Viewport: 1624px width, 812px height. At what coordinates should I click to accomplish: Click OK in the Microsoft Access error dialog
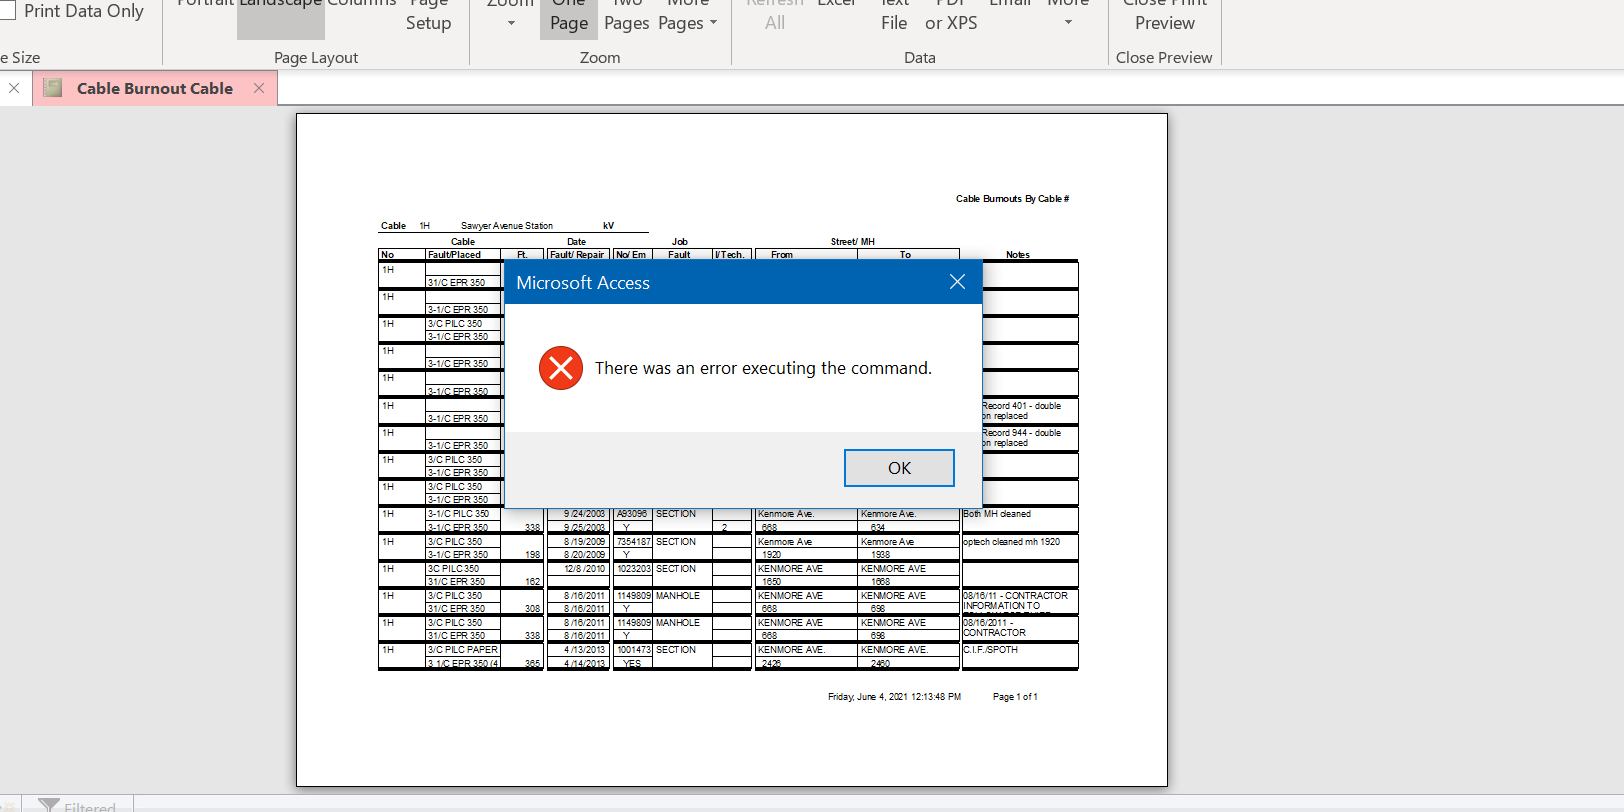coord(899,468)
